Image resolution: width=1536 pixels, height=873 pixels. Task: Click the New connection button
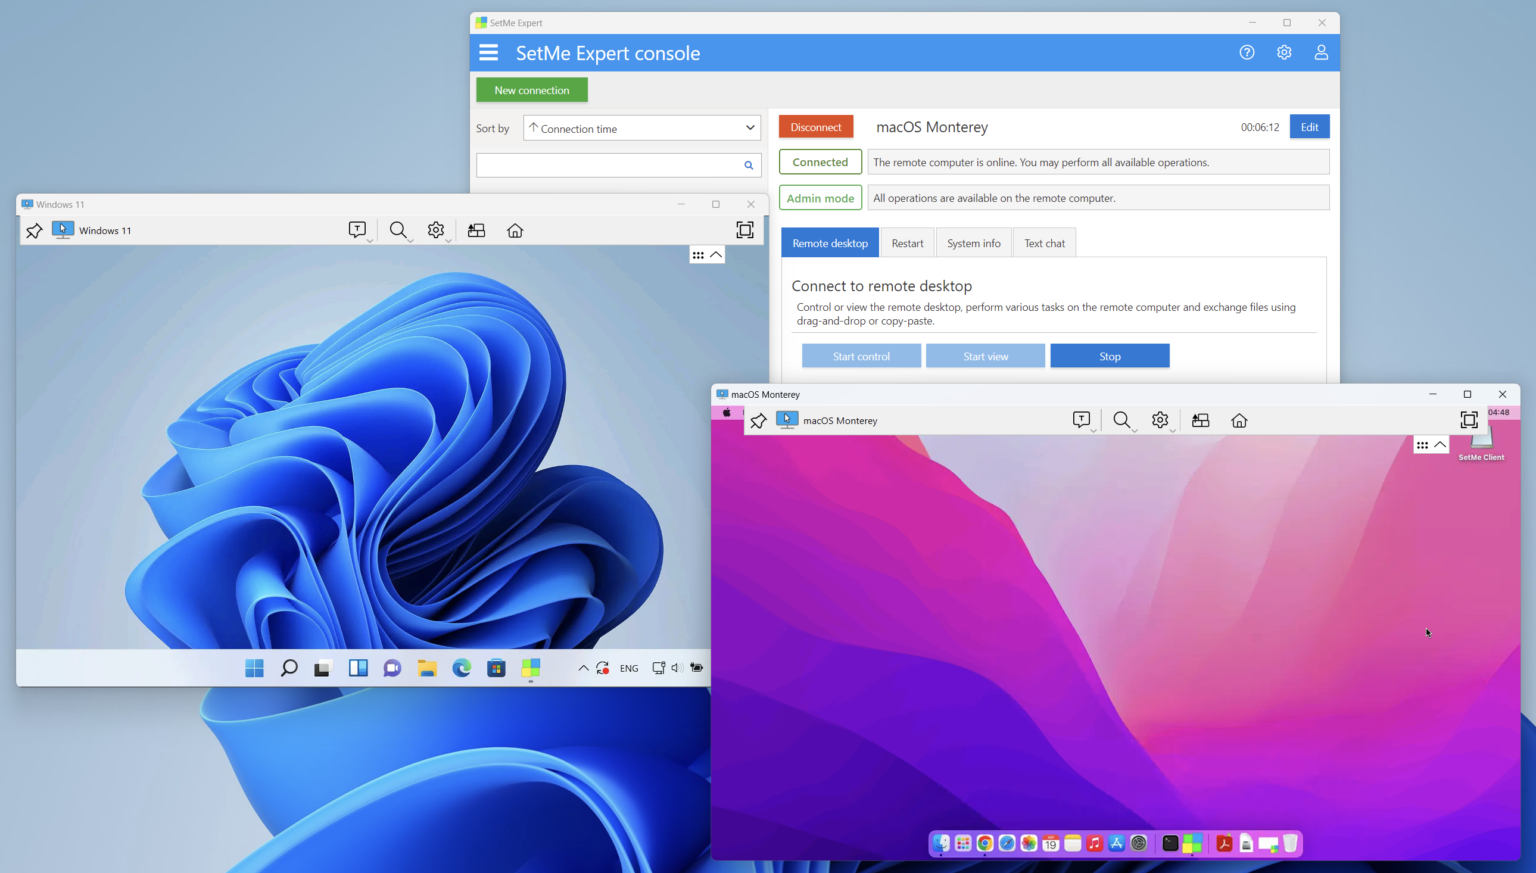(532, 90)
